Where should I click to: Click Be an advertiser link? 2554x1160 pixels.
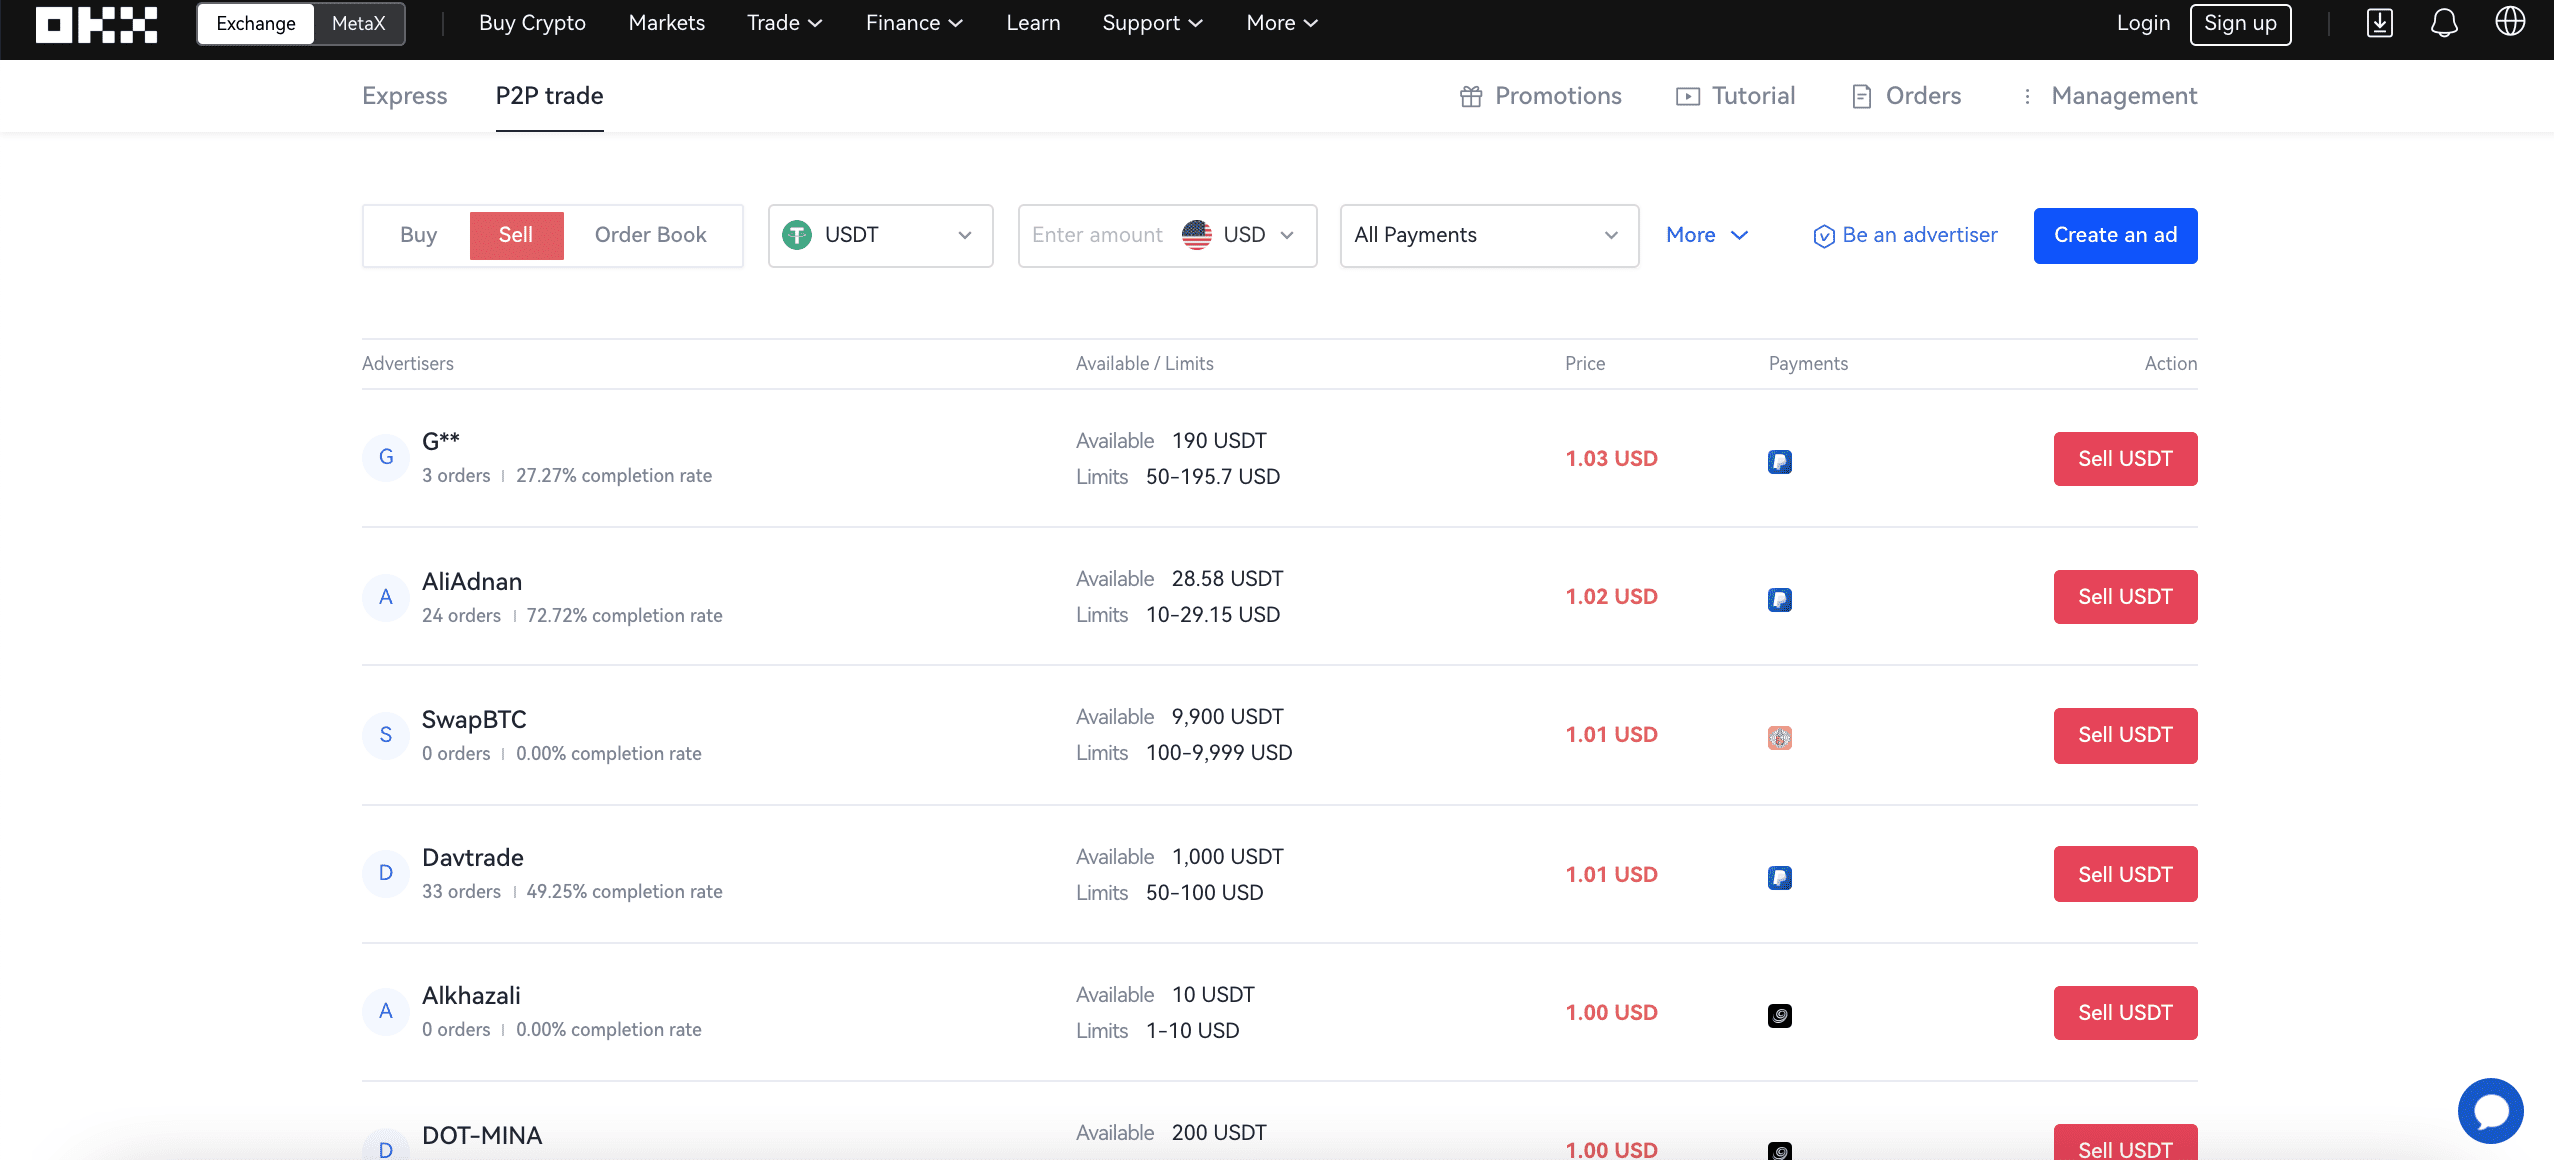[1906, 235]
